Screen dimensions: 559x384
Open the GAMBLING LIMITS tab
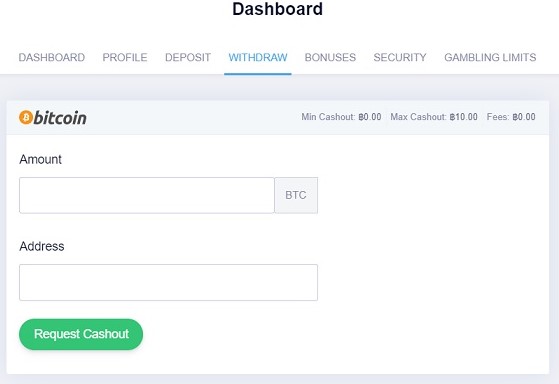(490, 57)
